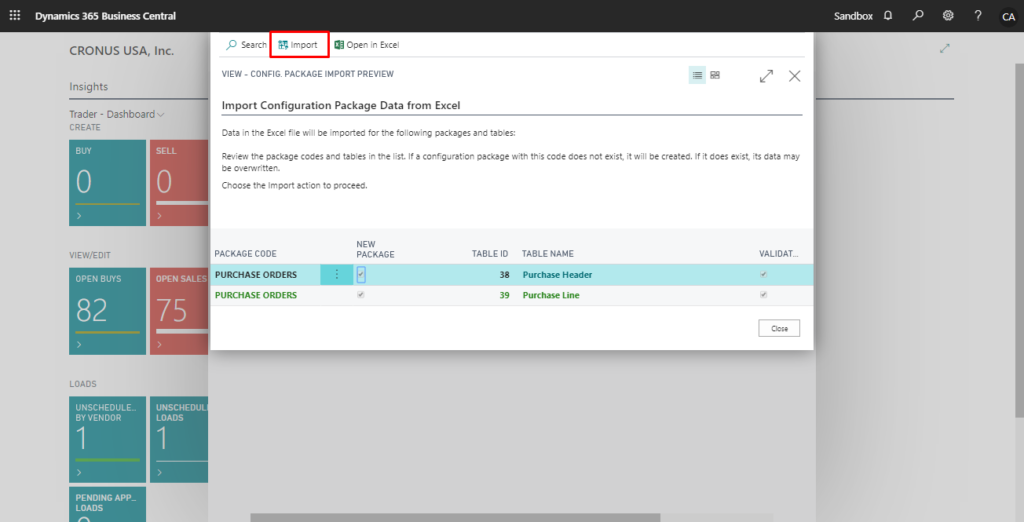The image size is (1024, 522).
Task: Click Dynamics 365 Business Central title
Action: click(x=105, y=16)
